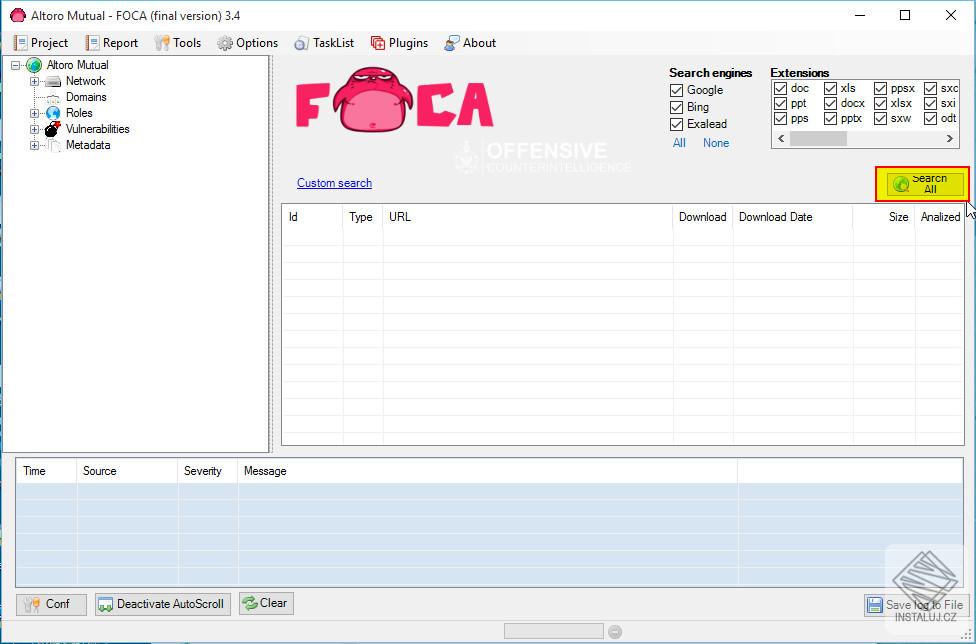Open the Project menu

[x=41, y=43]
